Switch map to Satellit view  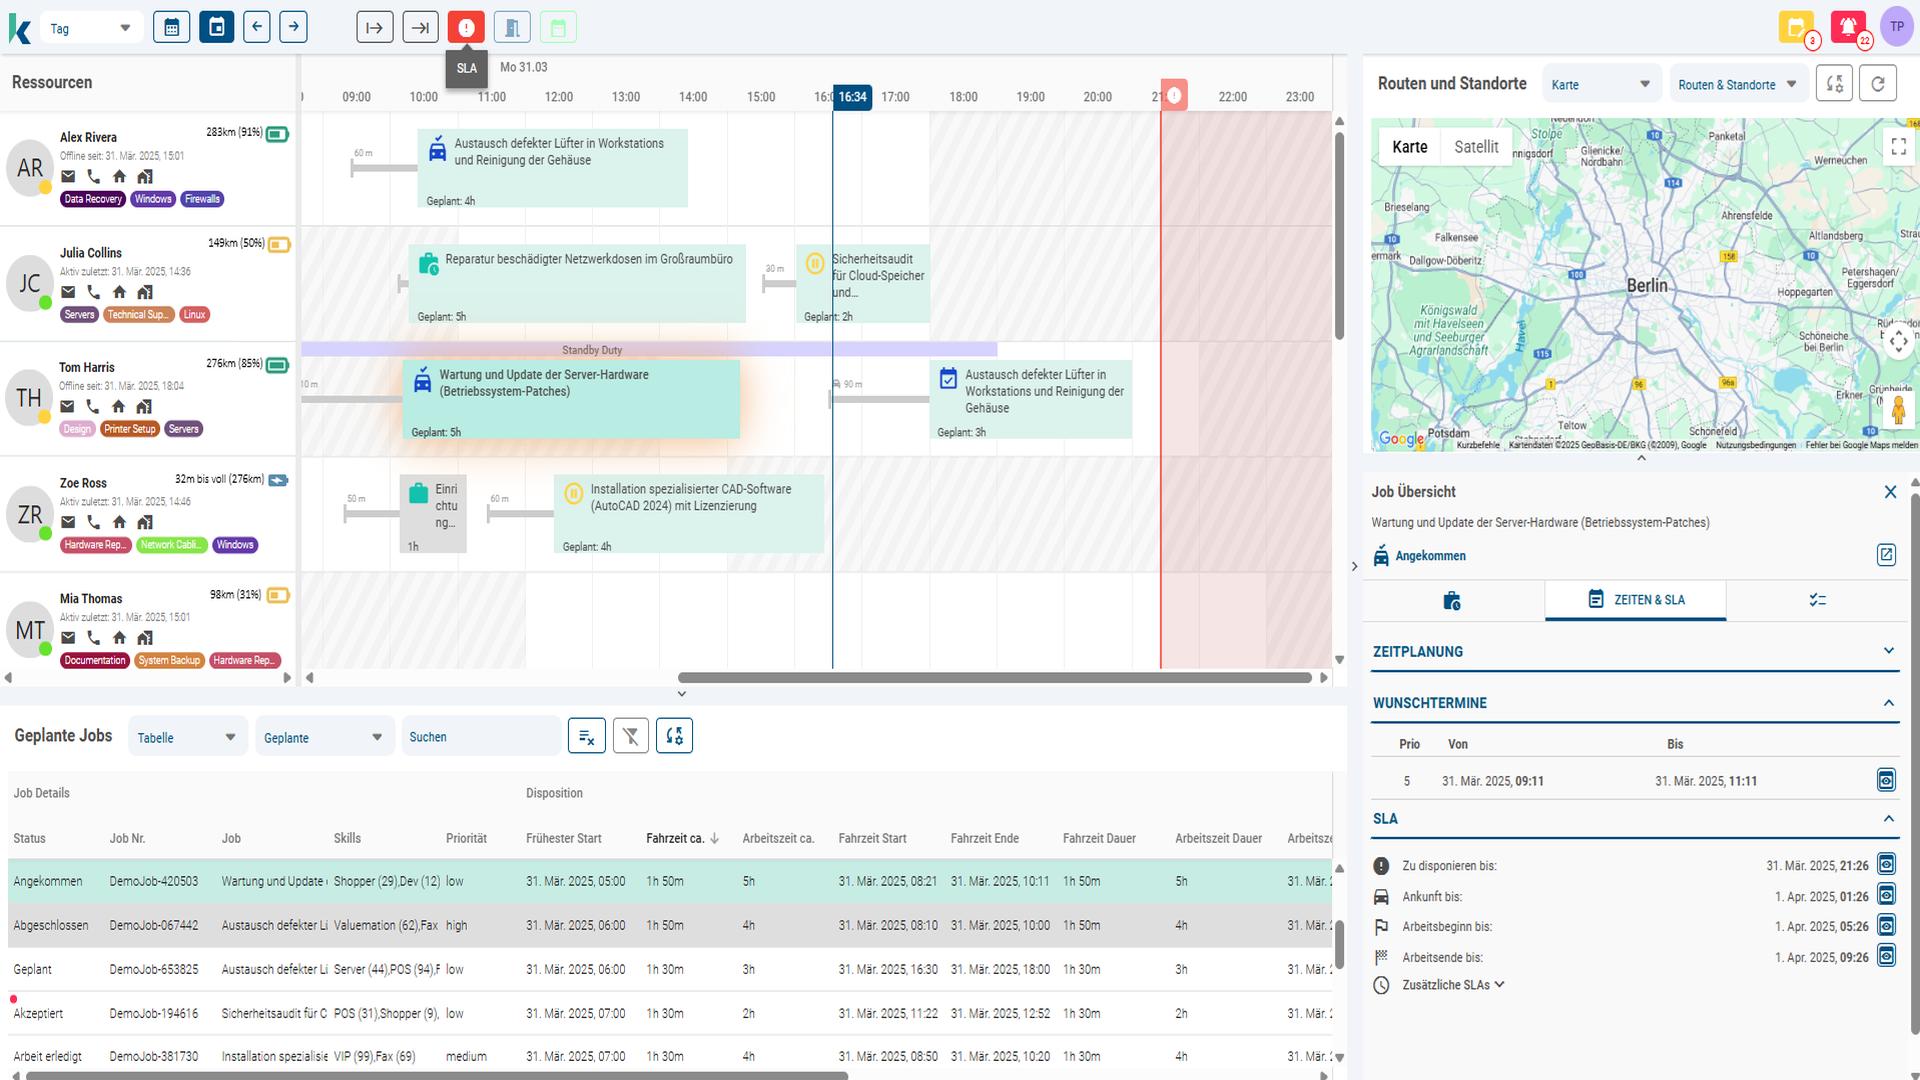[x=1475, y=147]
